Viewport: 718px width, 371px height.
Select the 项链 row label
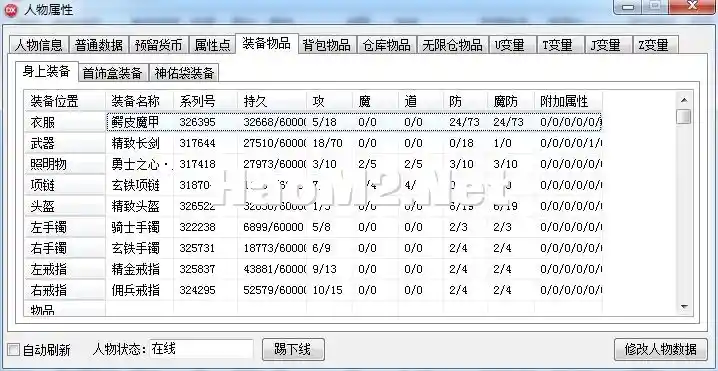pyautogui.click(x=65, y=186)
